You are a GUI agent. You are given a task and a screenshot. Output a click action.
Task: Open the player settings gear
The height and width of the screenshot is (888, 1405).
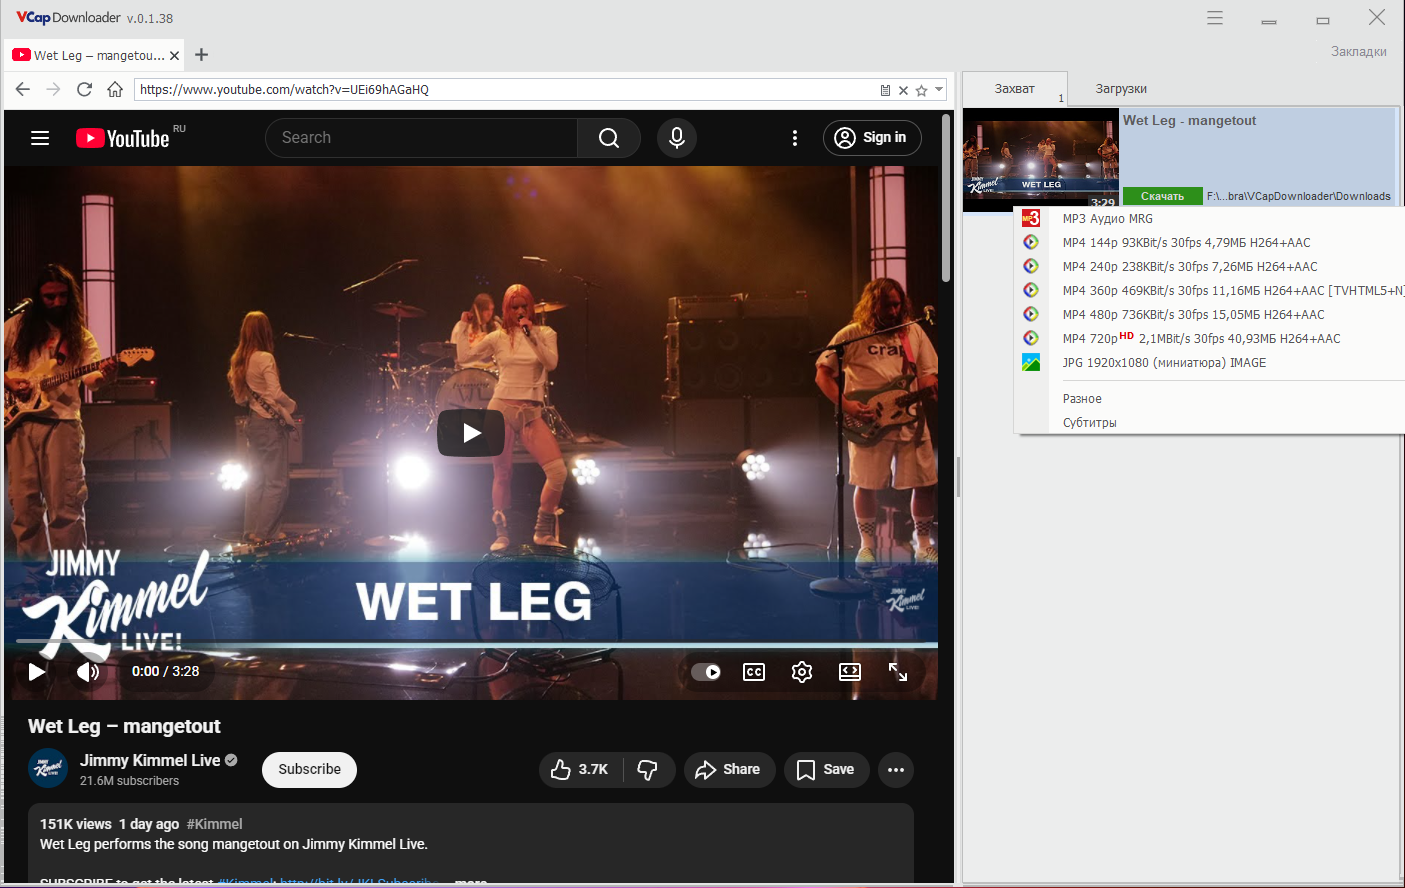point(802,672)
